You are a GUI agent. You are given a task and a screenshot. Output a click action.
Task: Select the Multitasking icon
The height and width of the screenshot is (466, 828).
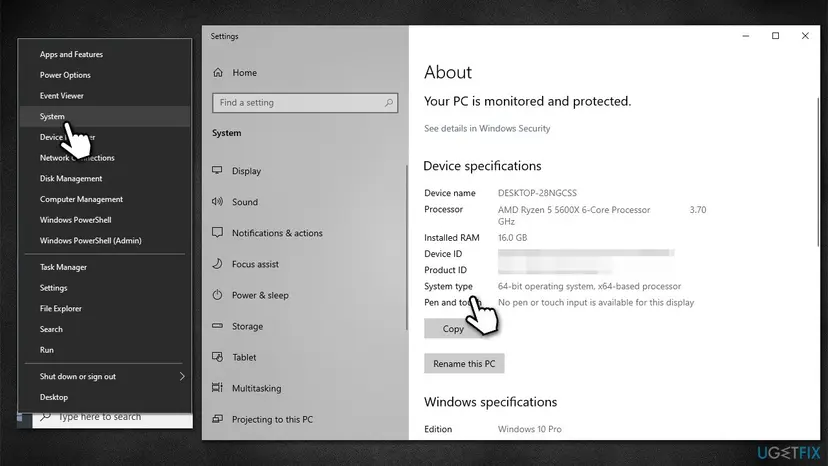pos(217,388)
